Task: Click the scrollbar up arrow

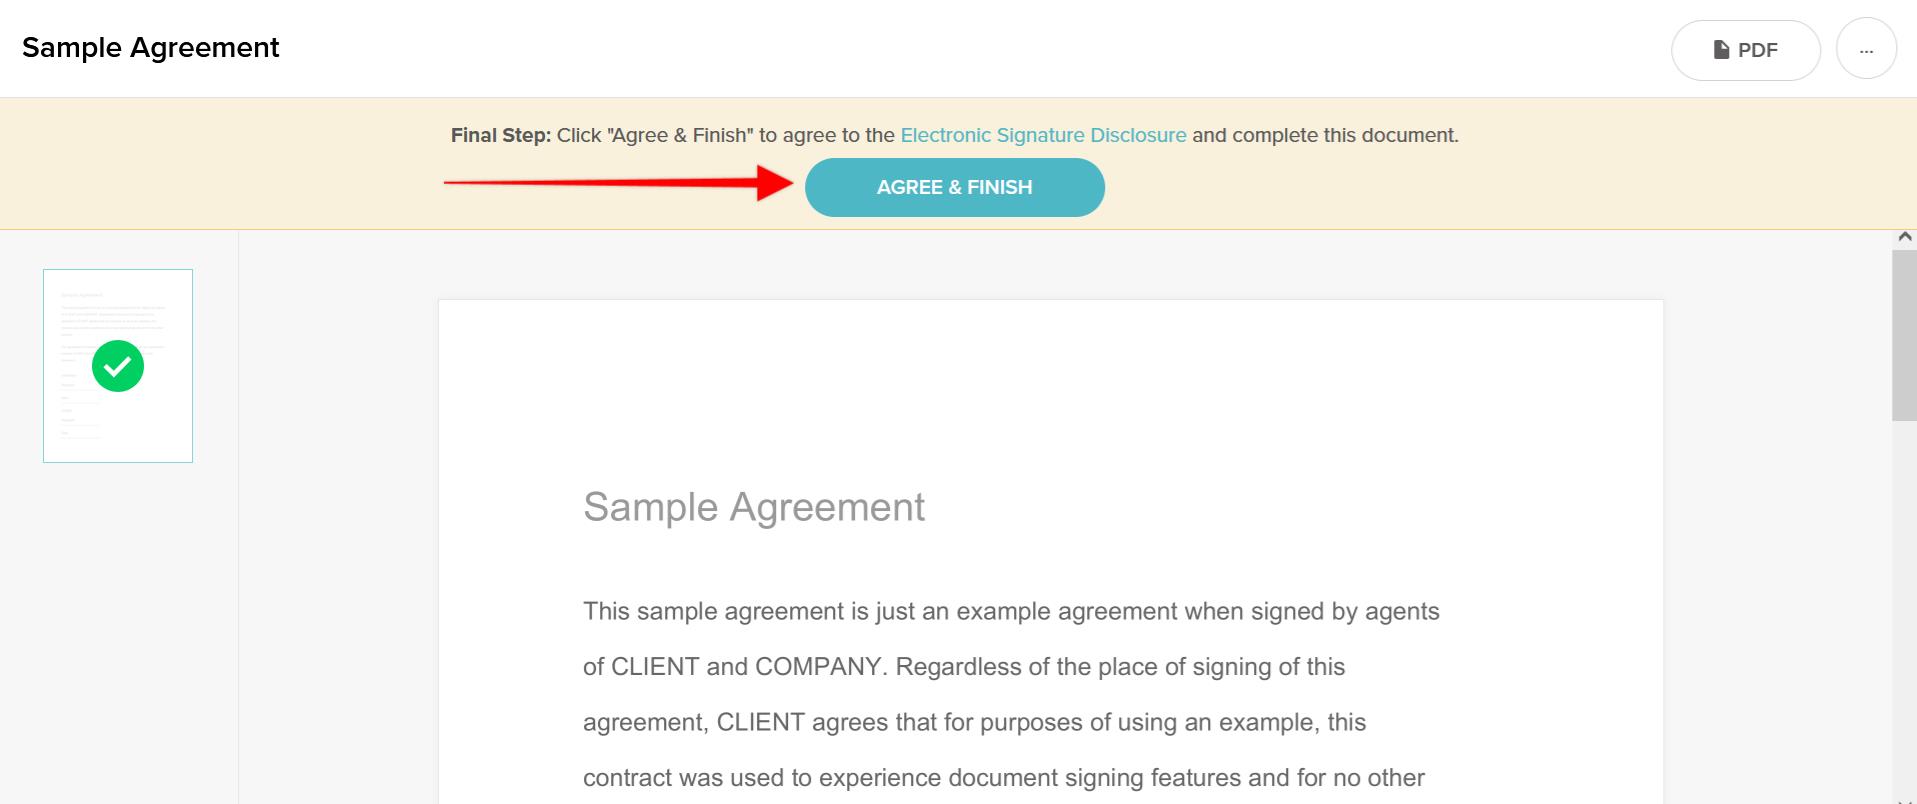Action: tap(1904, 237)
